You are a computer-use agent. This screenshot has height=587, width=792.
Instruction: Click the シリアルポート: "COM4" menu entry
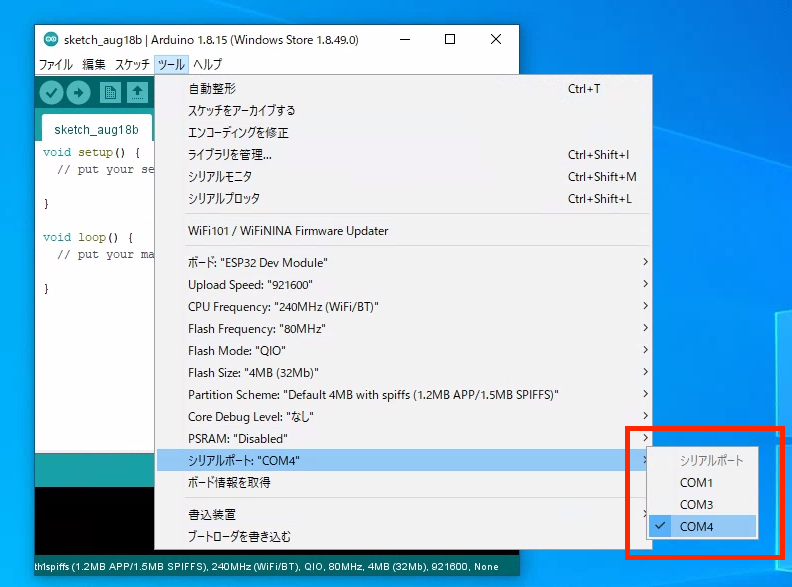tap(403, 461)
